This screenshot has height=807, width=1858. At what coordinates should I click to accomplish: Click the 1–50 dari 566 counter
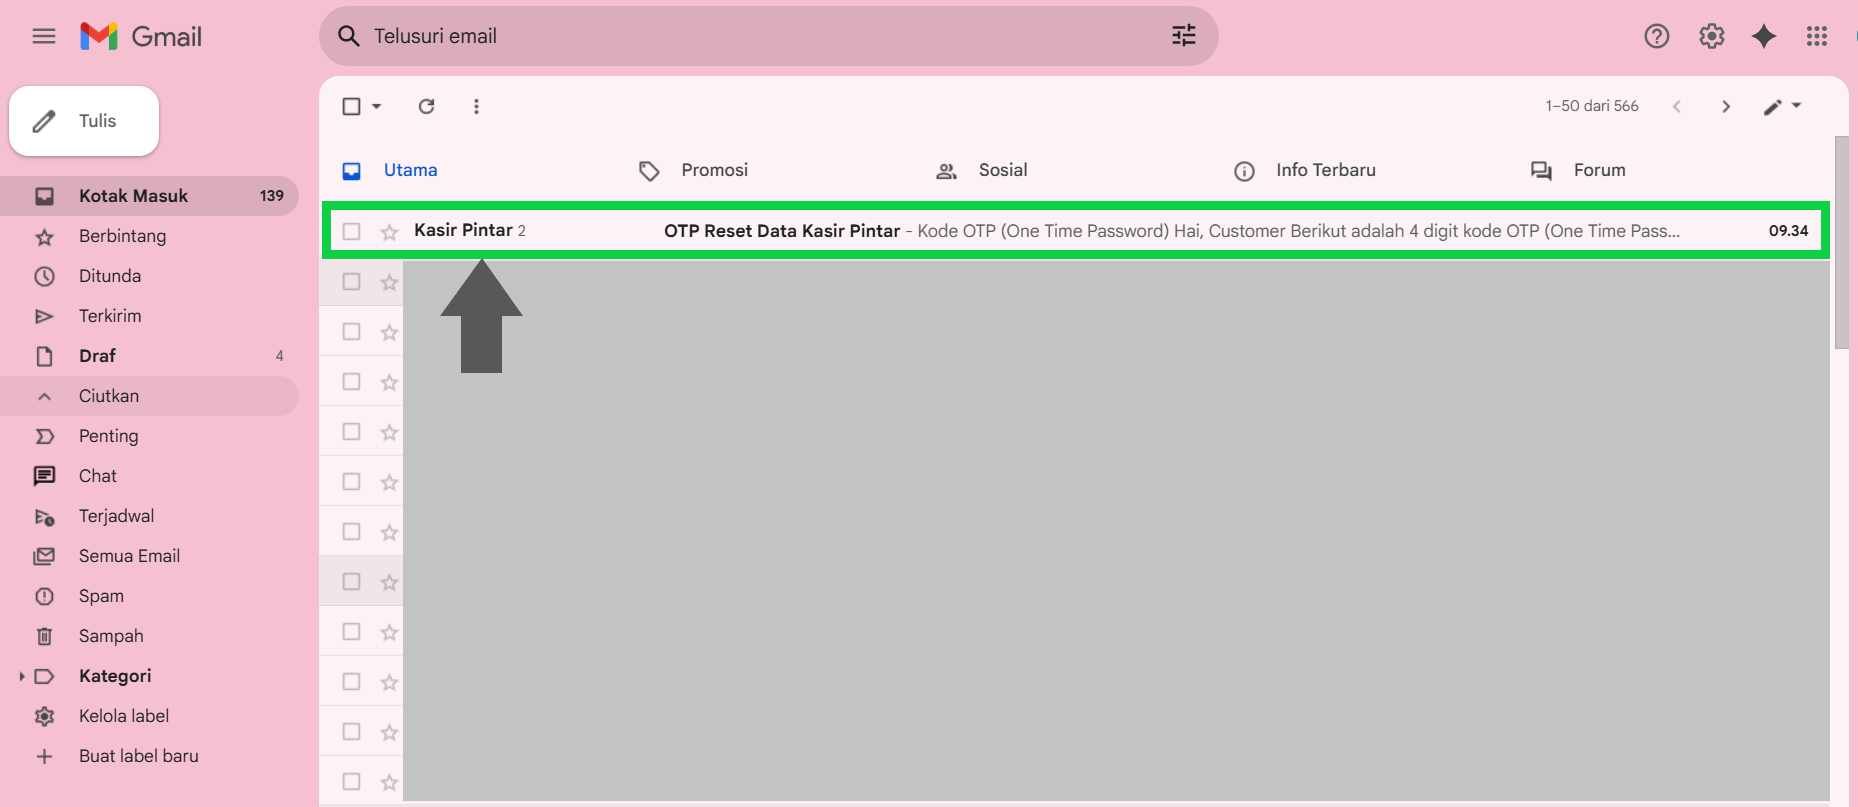(x=1592, y=106)
